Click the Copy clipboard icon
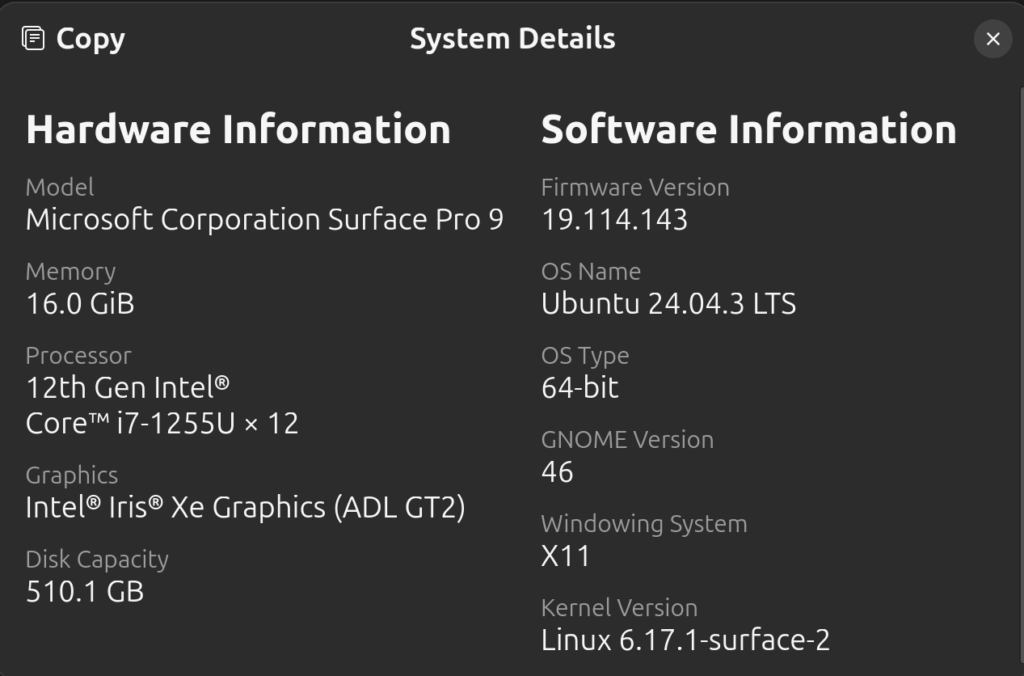 [x=33, y=39]
